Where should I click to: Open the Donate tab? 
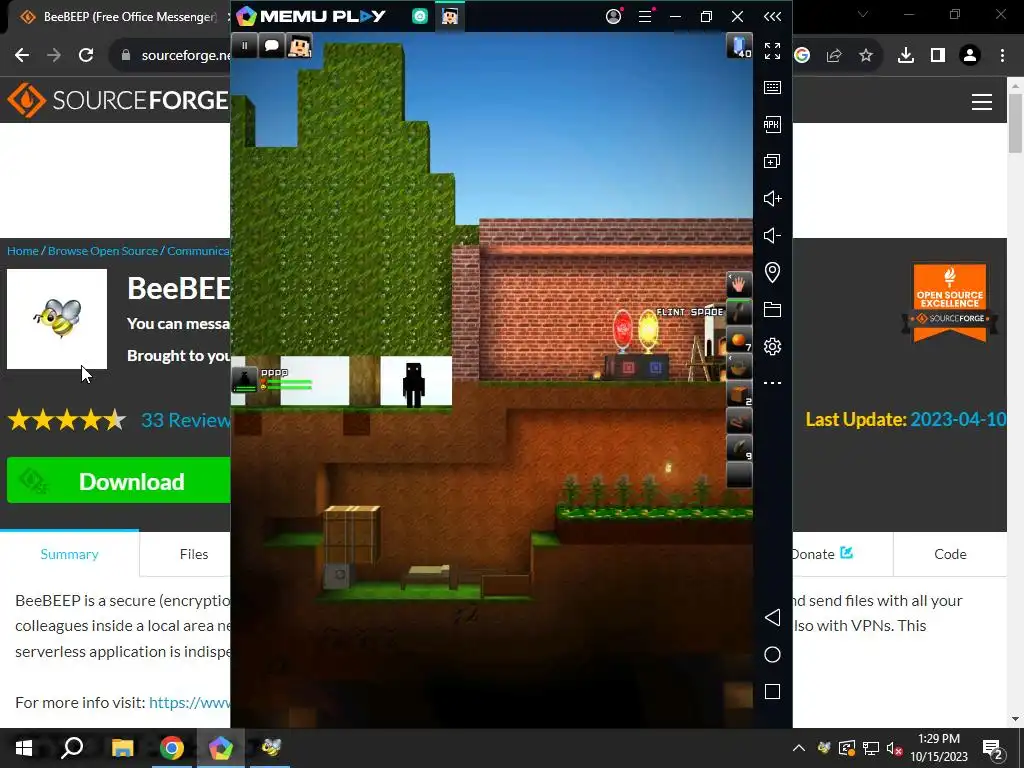(823, 554)
